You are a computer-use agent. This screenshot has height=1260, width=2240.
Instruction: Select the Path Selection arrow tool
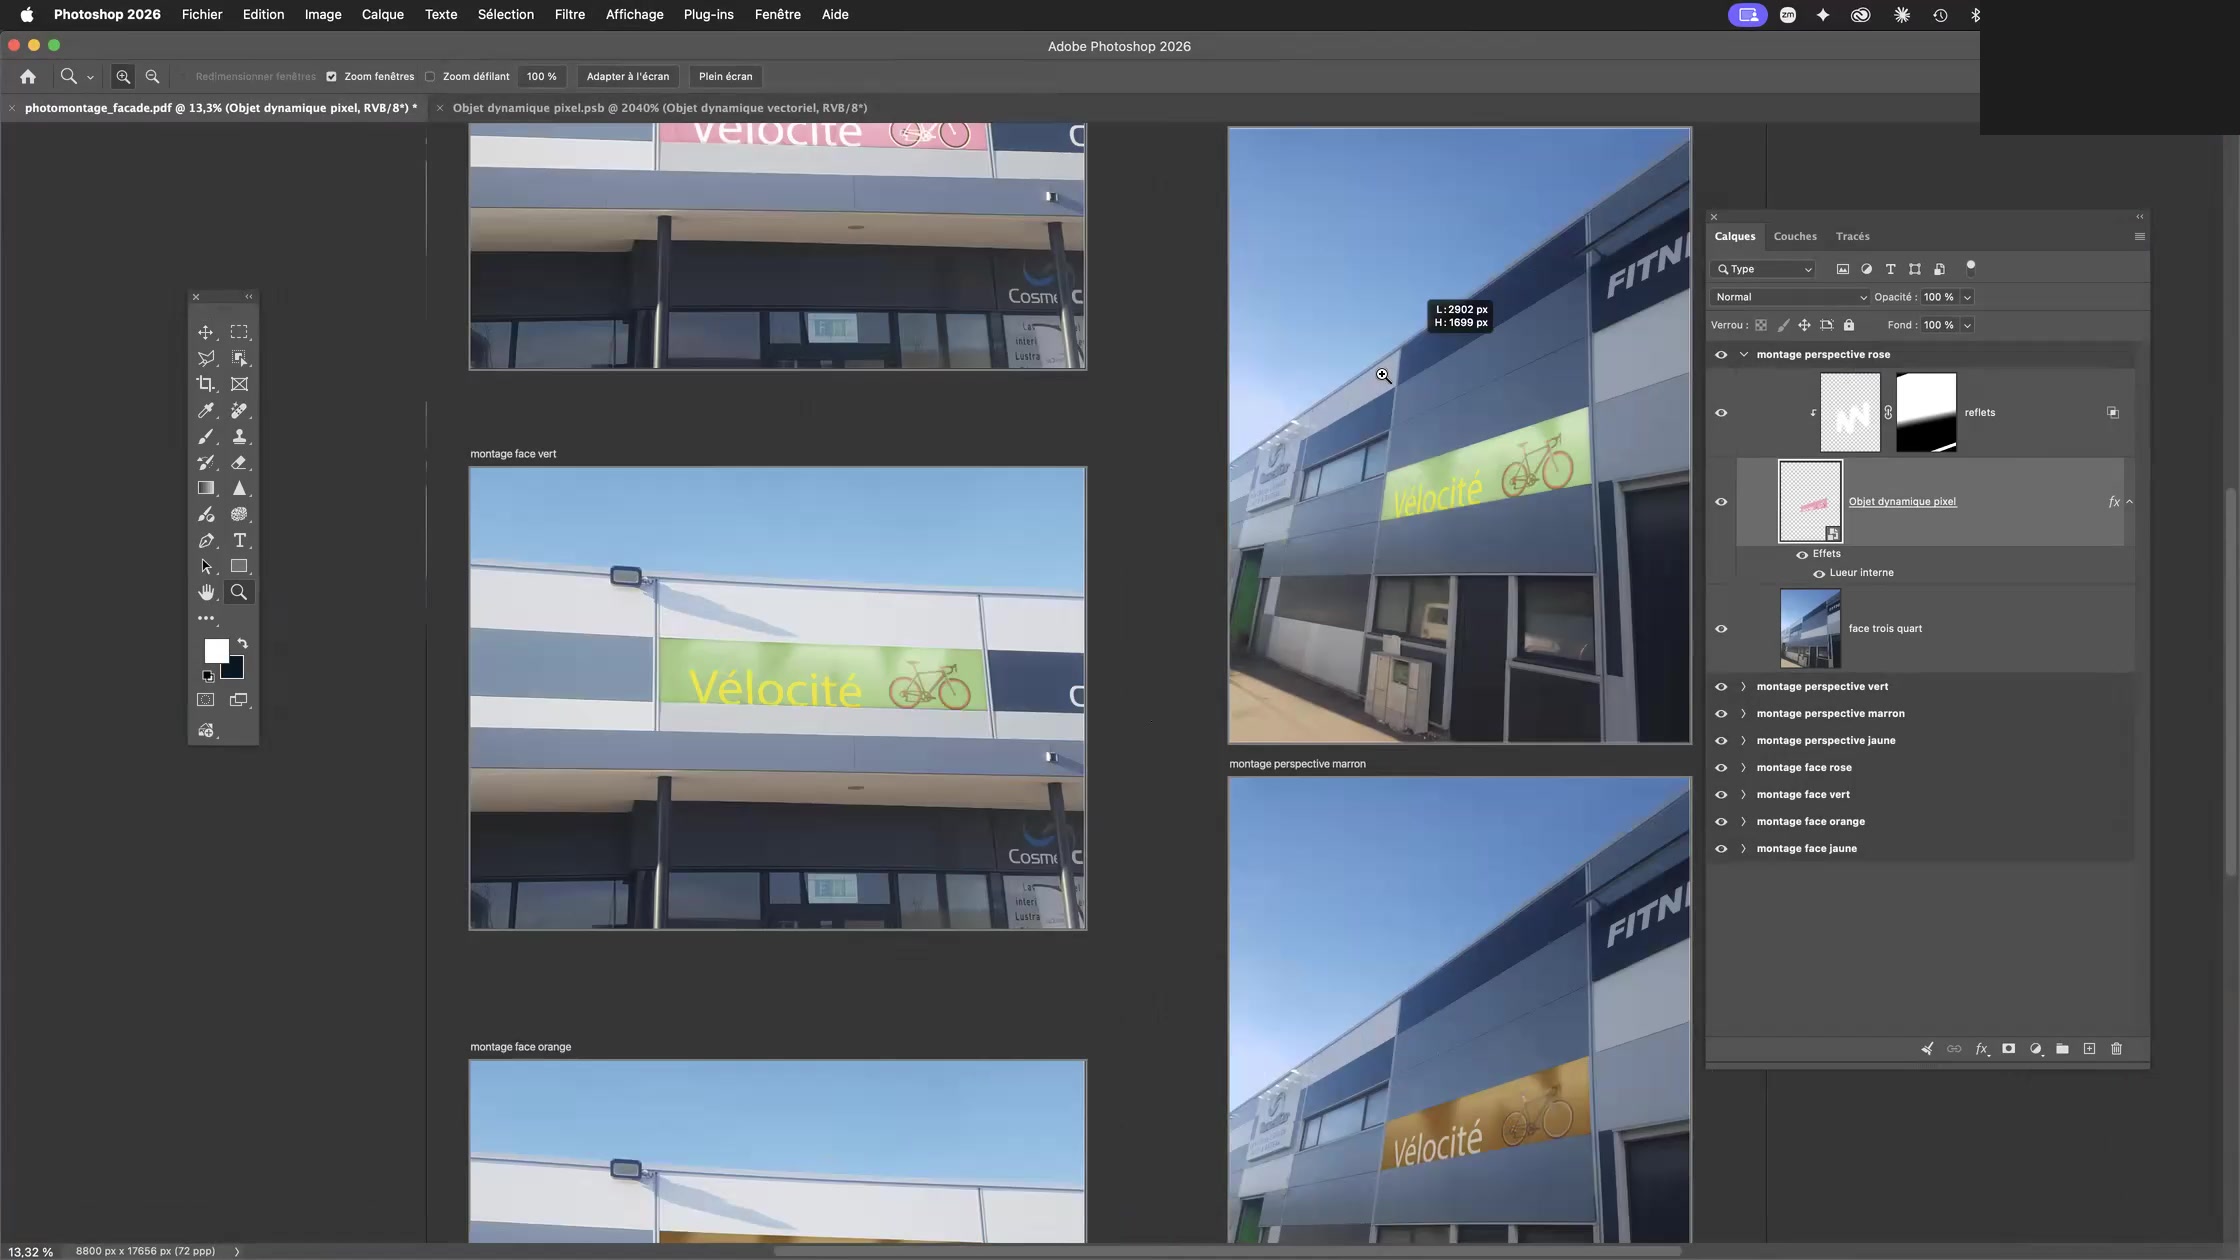coord(205,566)
